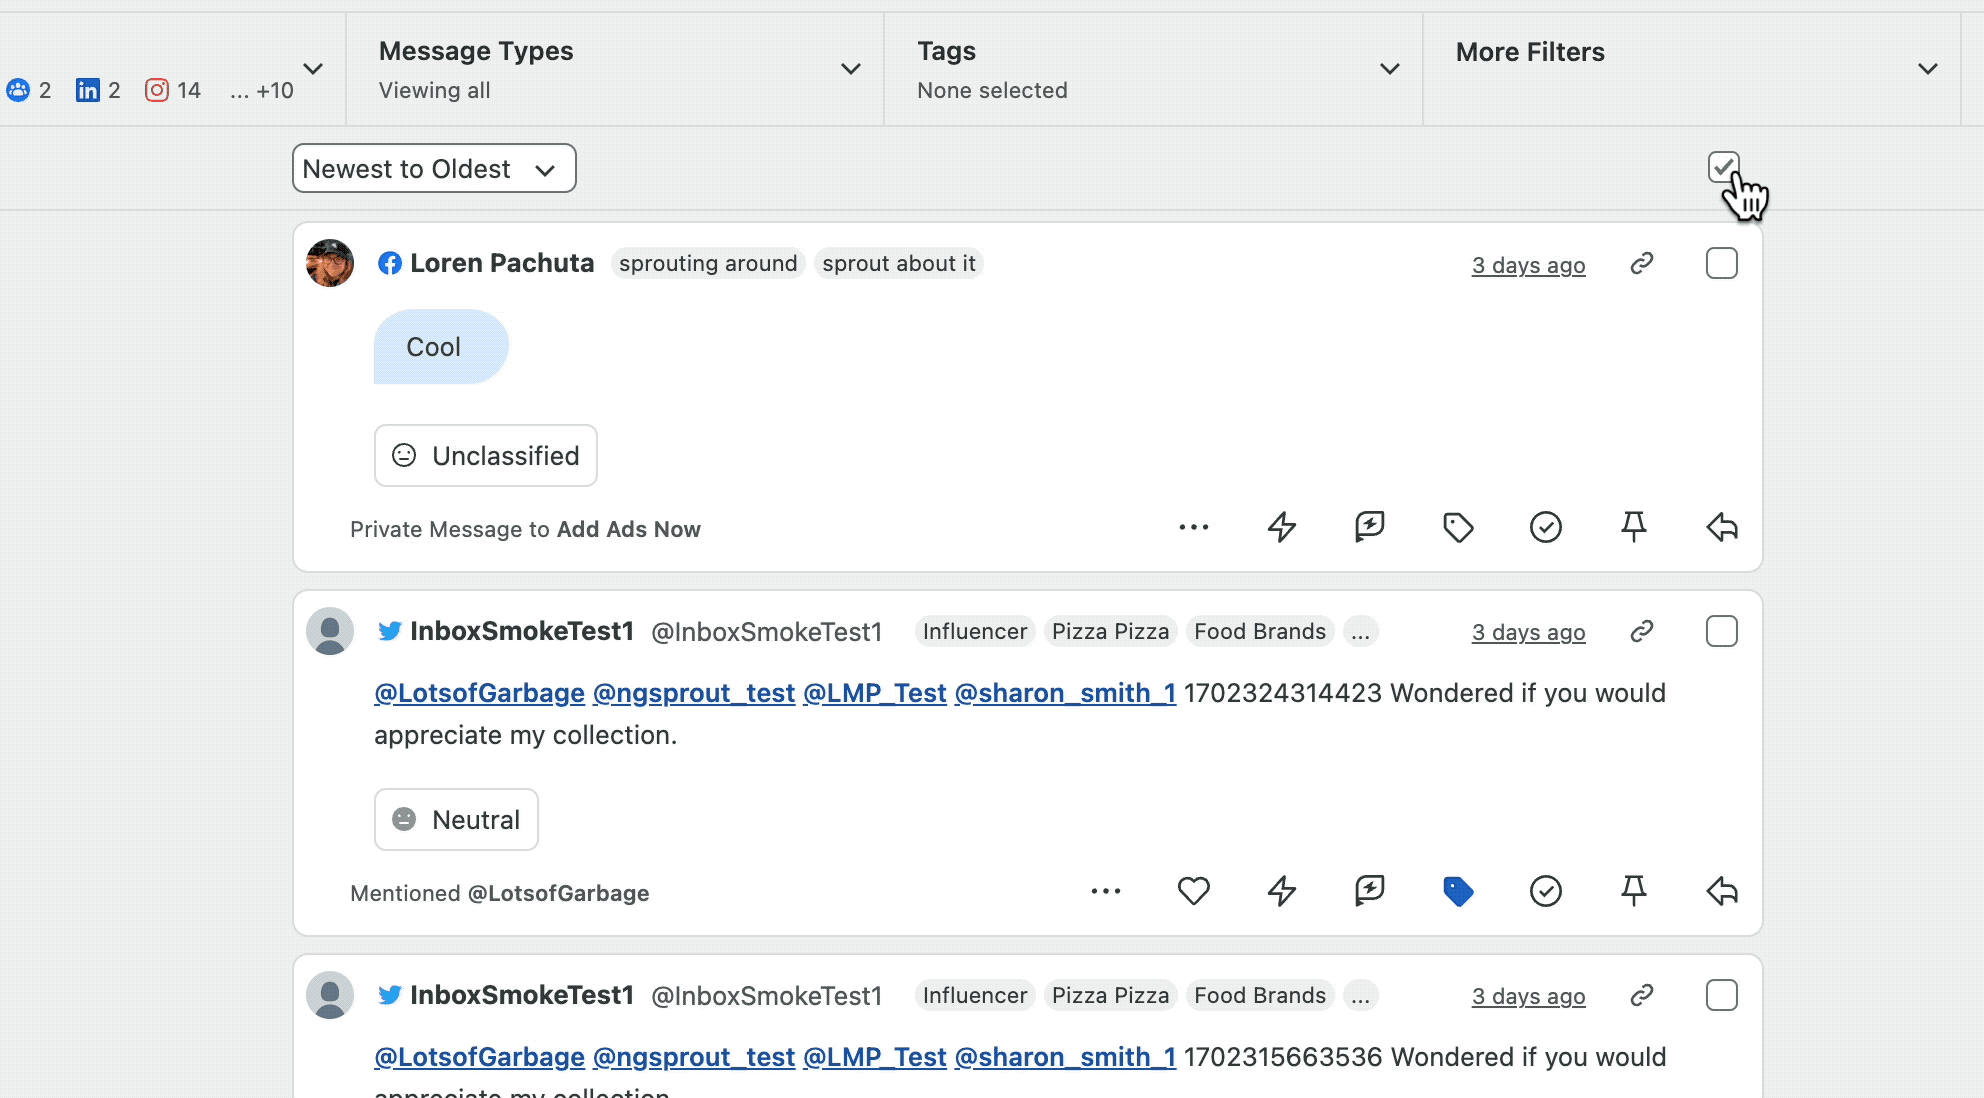Click Add Ads Now recipient text
Screen dimensions: 1984x1098
point(628,529)
